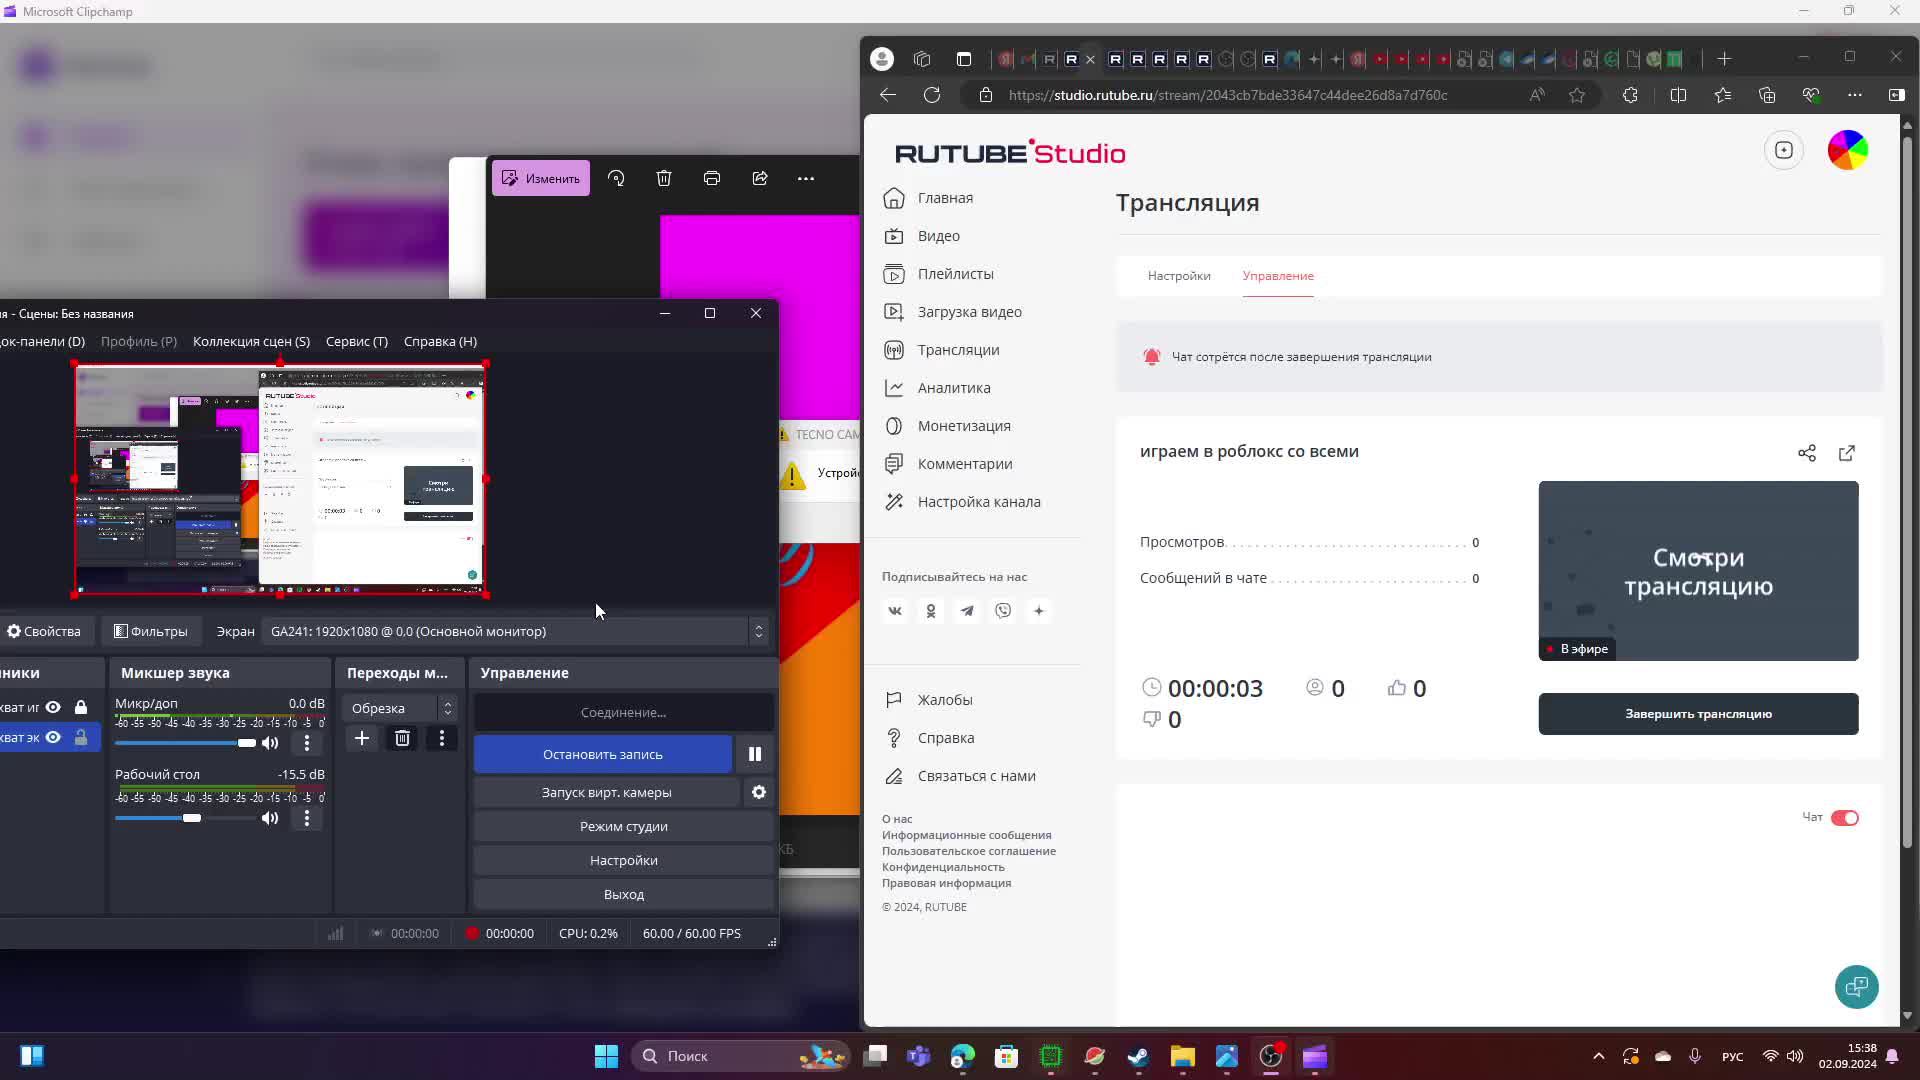Open the Windows Start menu

pyautogui.click(x=606, y=1056)
